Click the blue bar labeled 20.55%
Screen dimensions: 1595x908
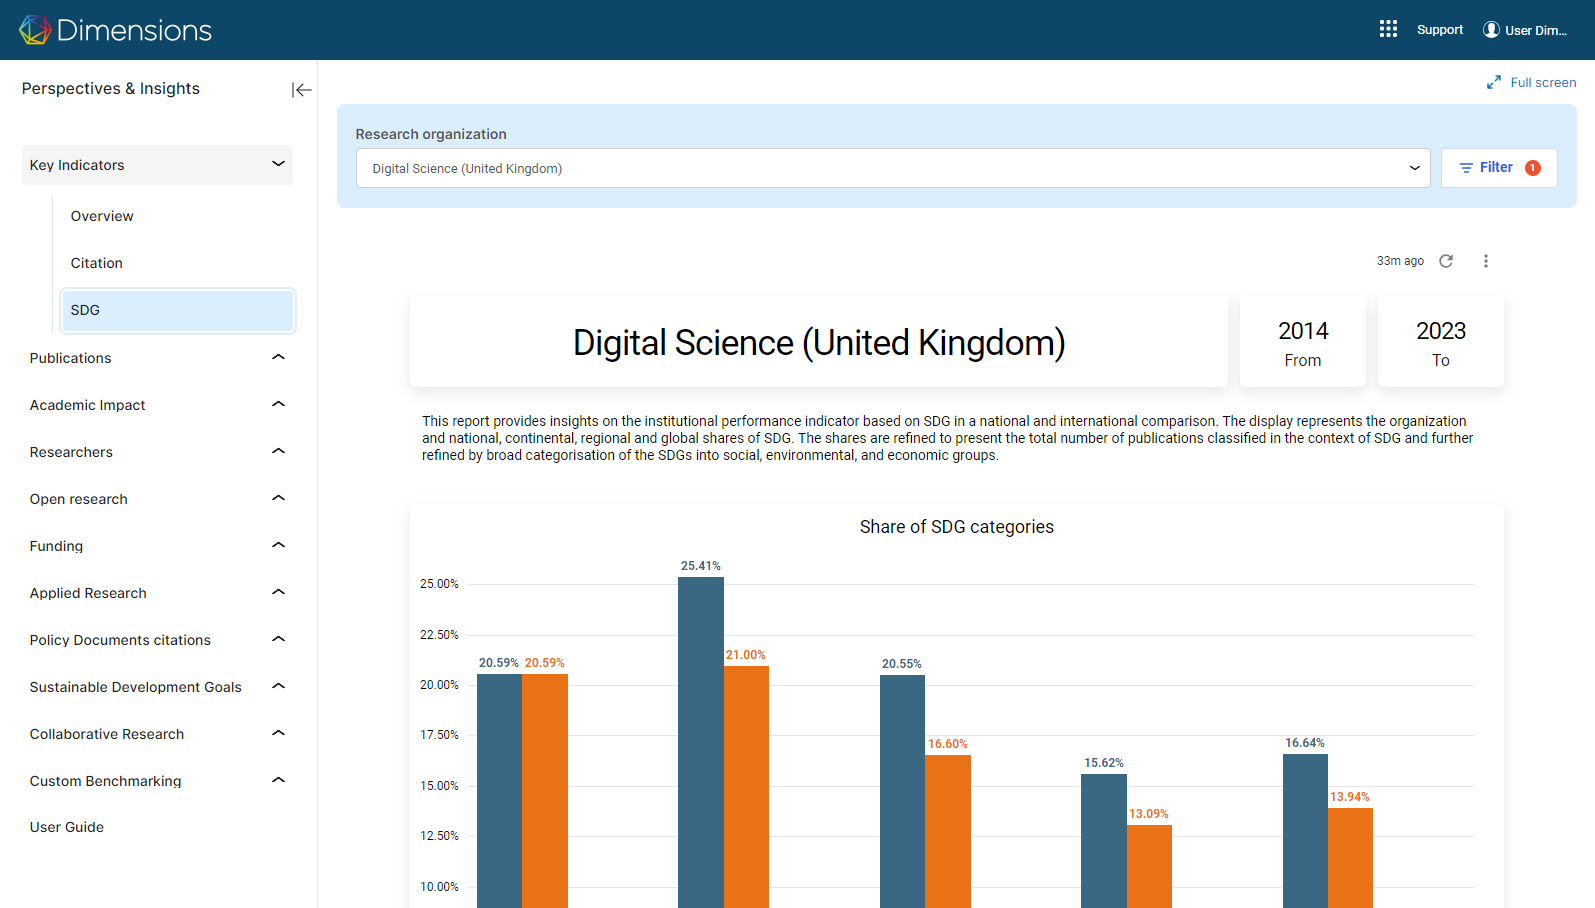[x=902, y=791]
